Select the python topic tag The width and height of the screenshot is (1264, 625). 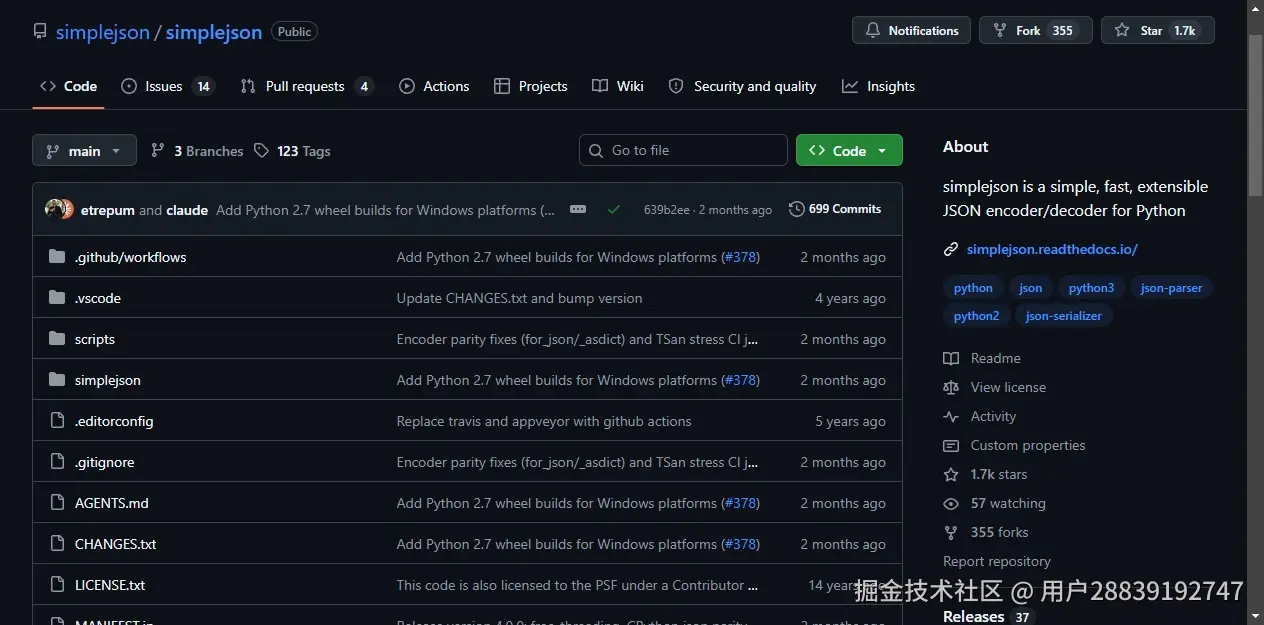(x=973, y=288)
